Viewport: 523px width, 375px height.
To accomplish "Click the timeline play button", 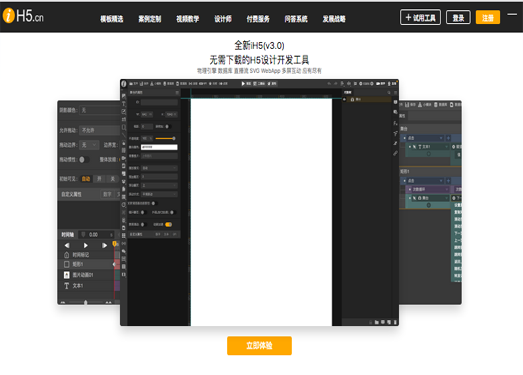I will (86, 246).
